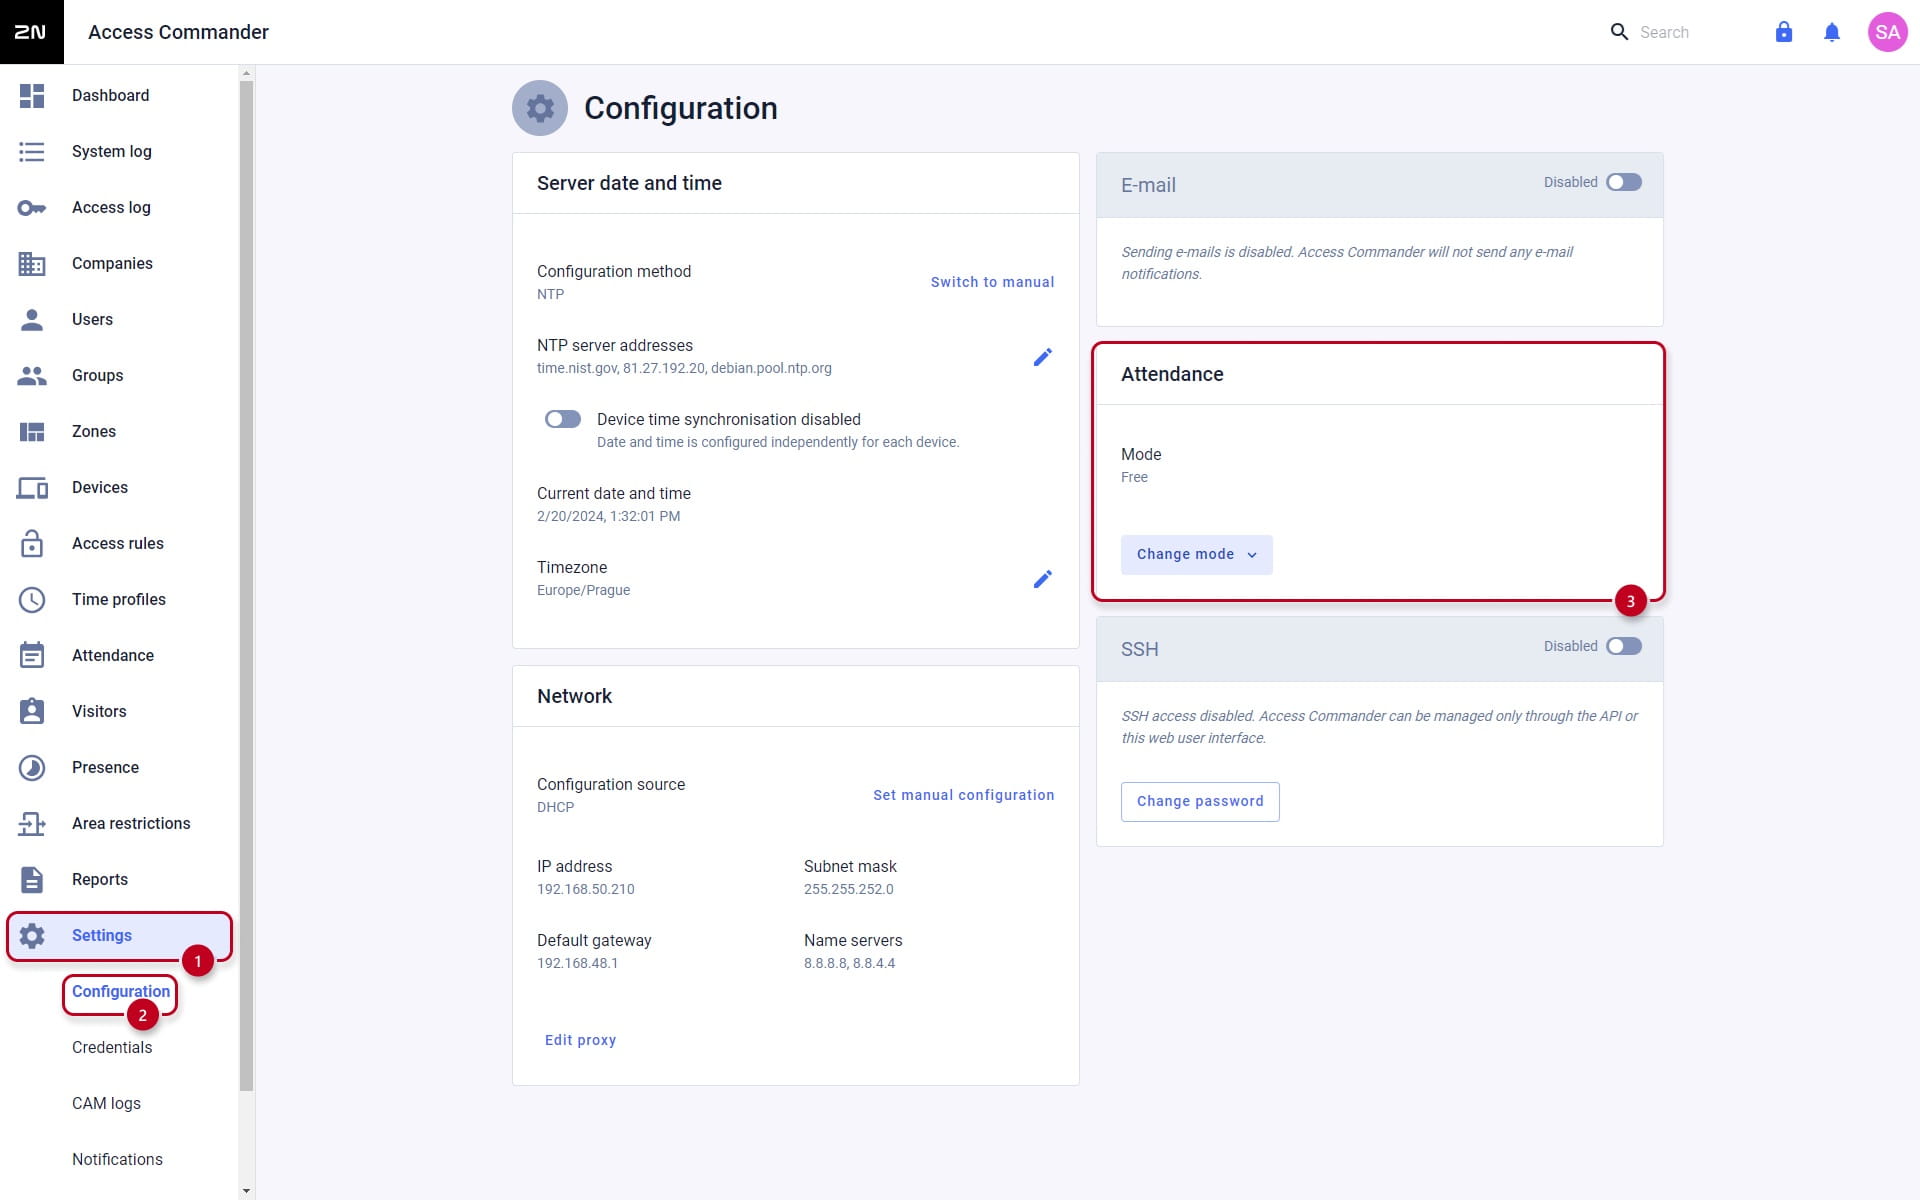Click Edit proxy button
Viewport: 1920px width, 1200px height.
click(580, 1040)
